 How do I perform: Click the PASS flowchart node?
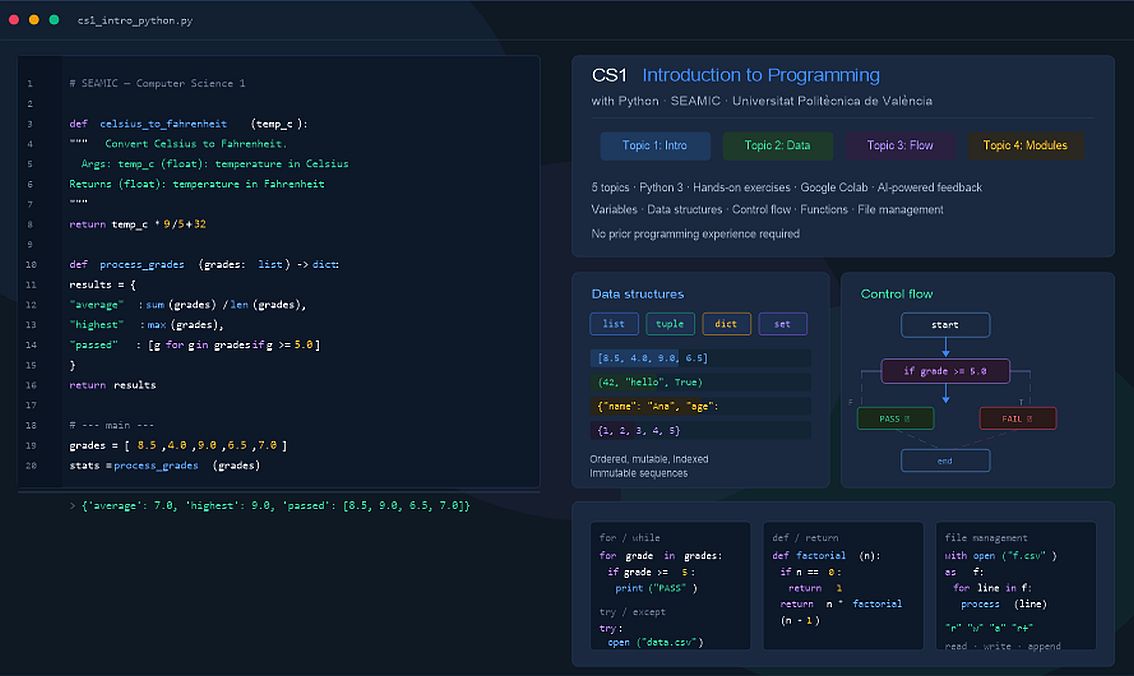[x=895, y=419]
